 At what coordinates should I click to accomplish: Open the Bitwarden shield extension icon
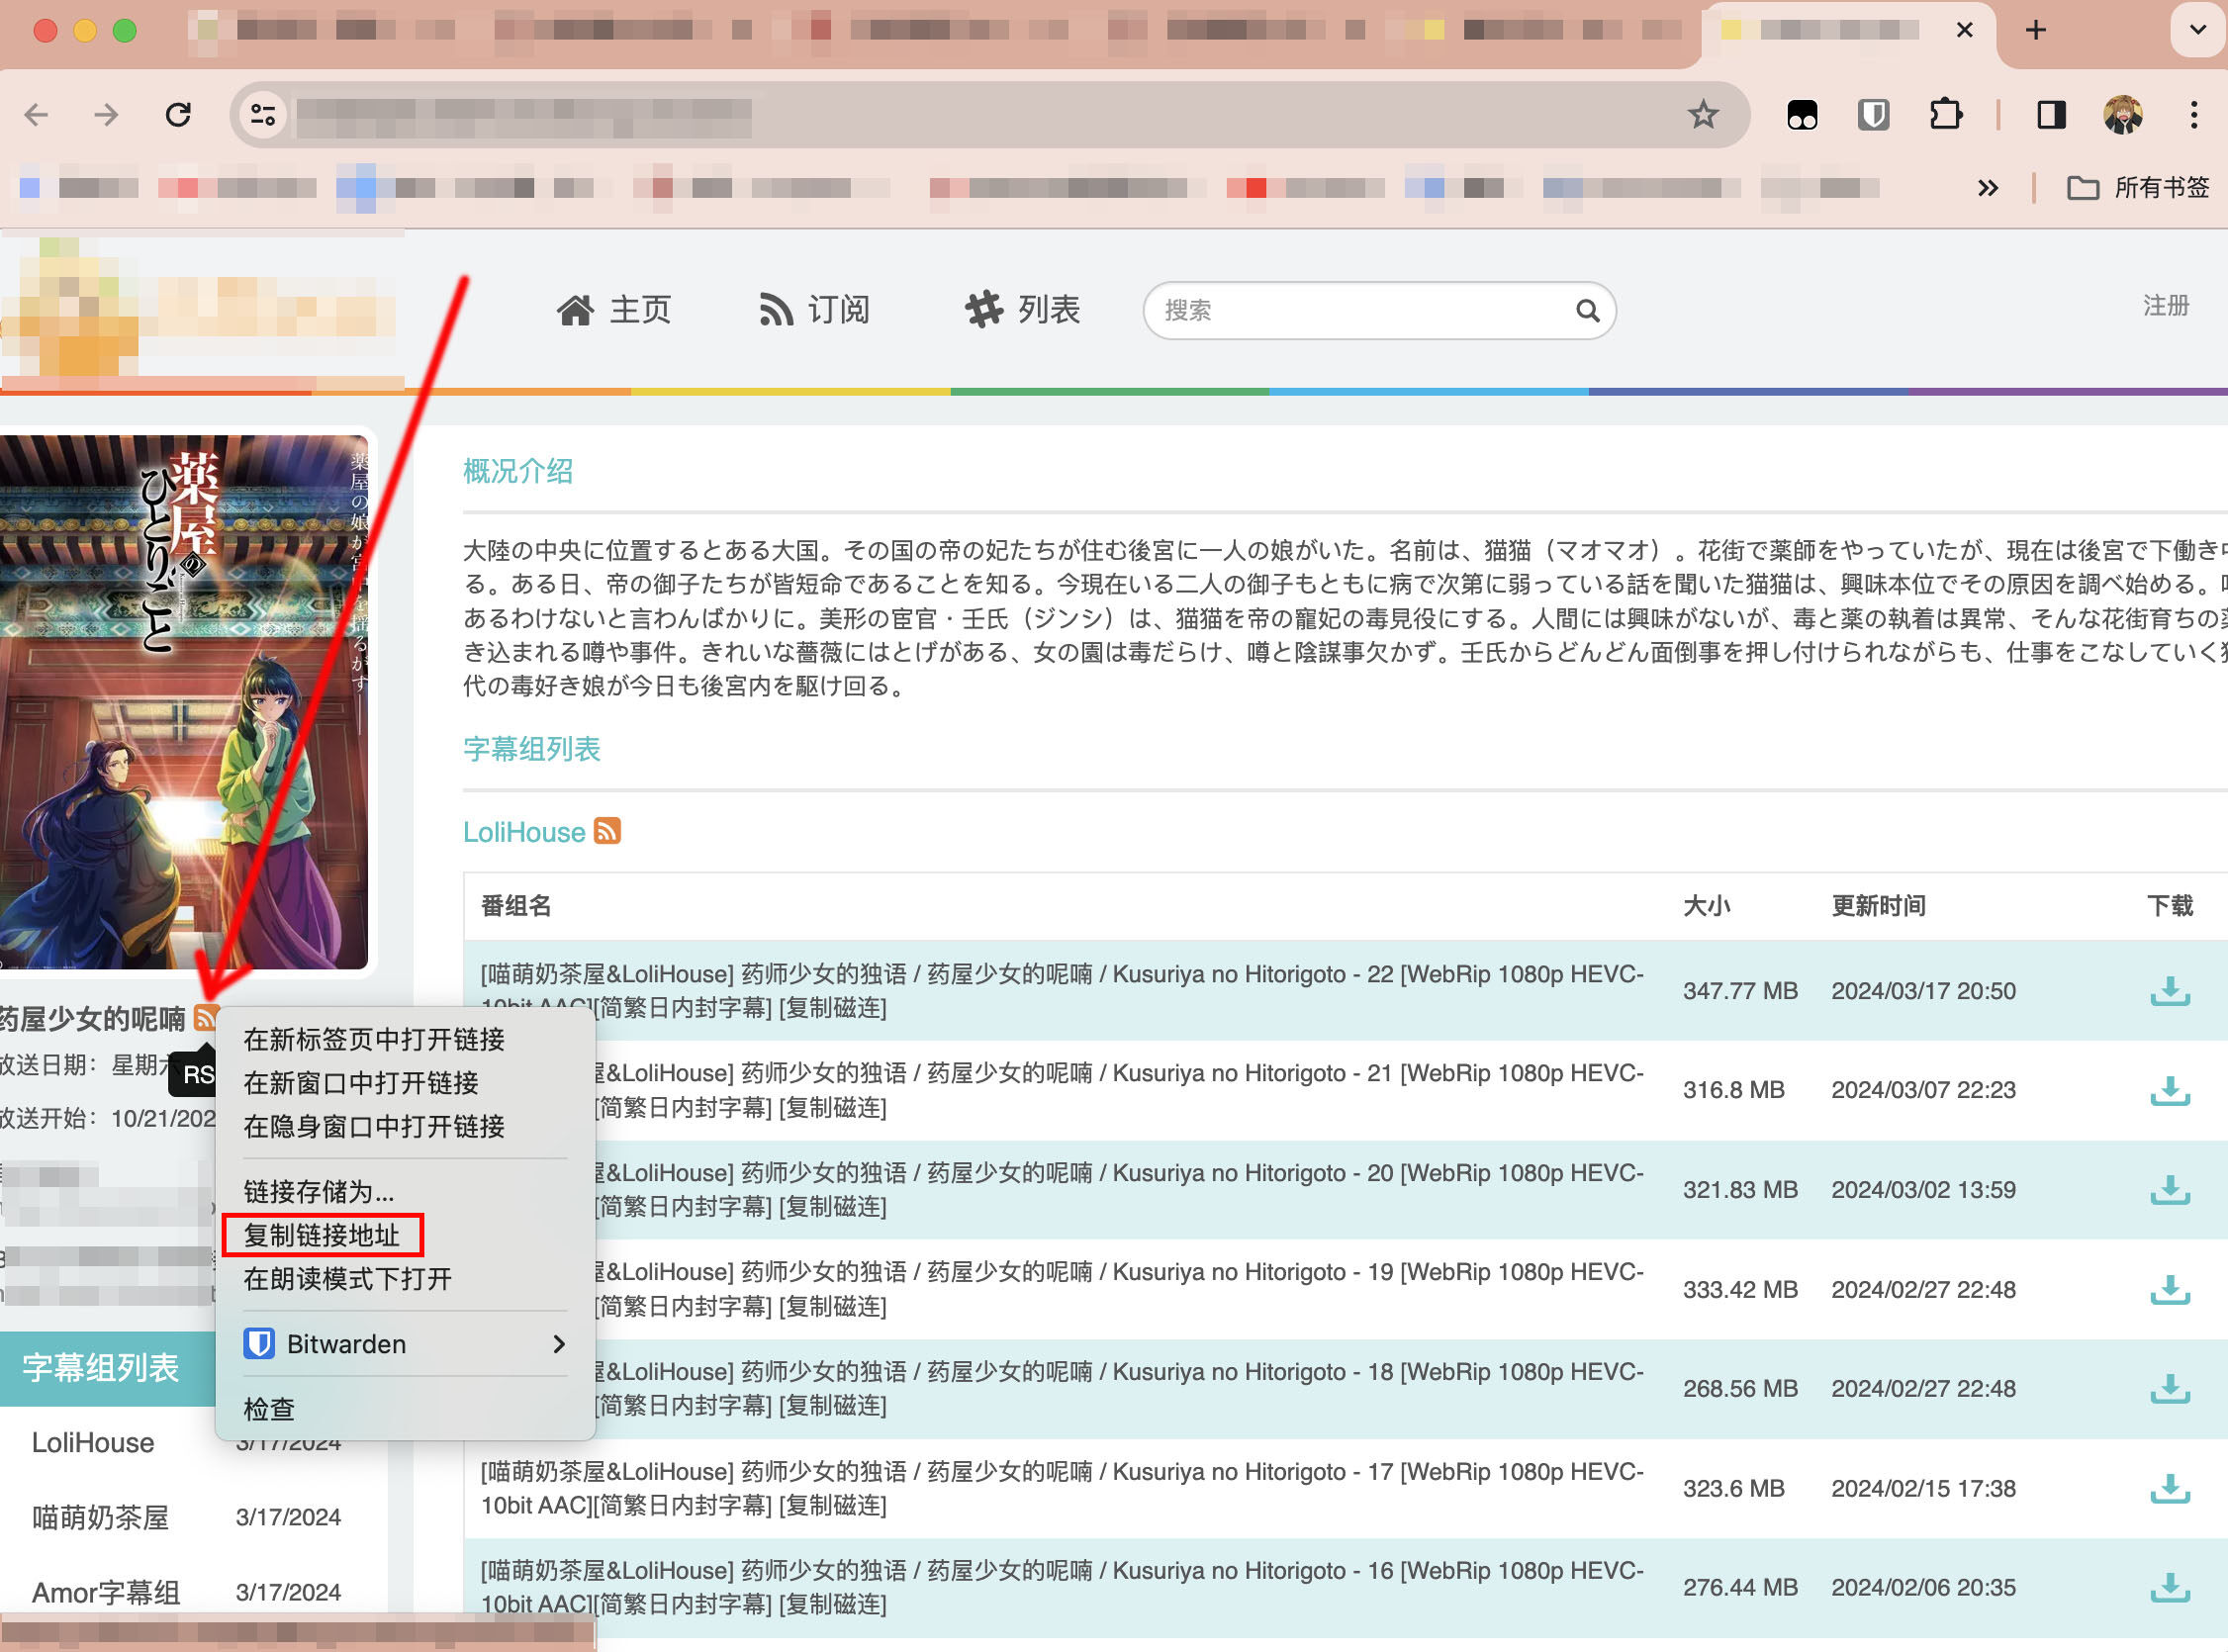pyautogui.click(x=1873, y=115)
